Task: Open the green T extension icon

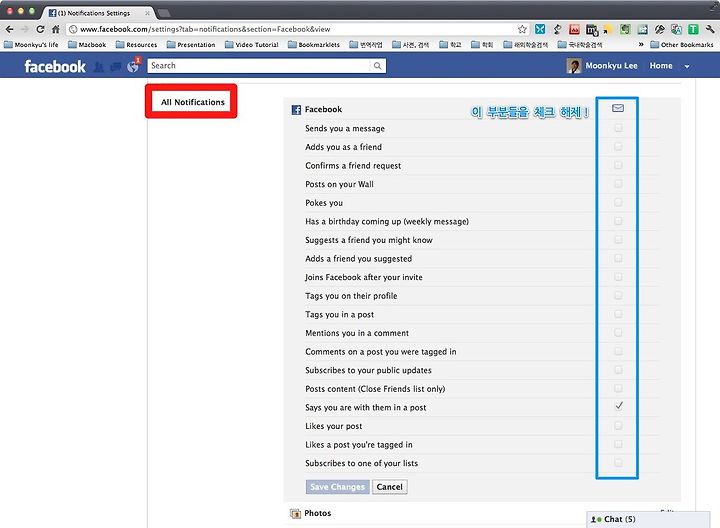Action: click(x=693, y=29)
